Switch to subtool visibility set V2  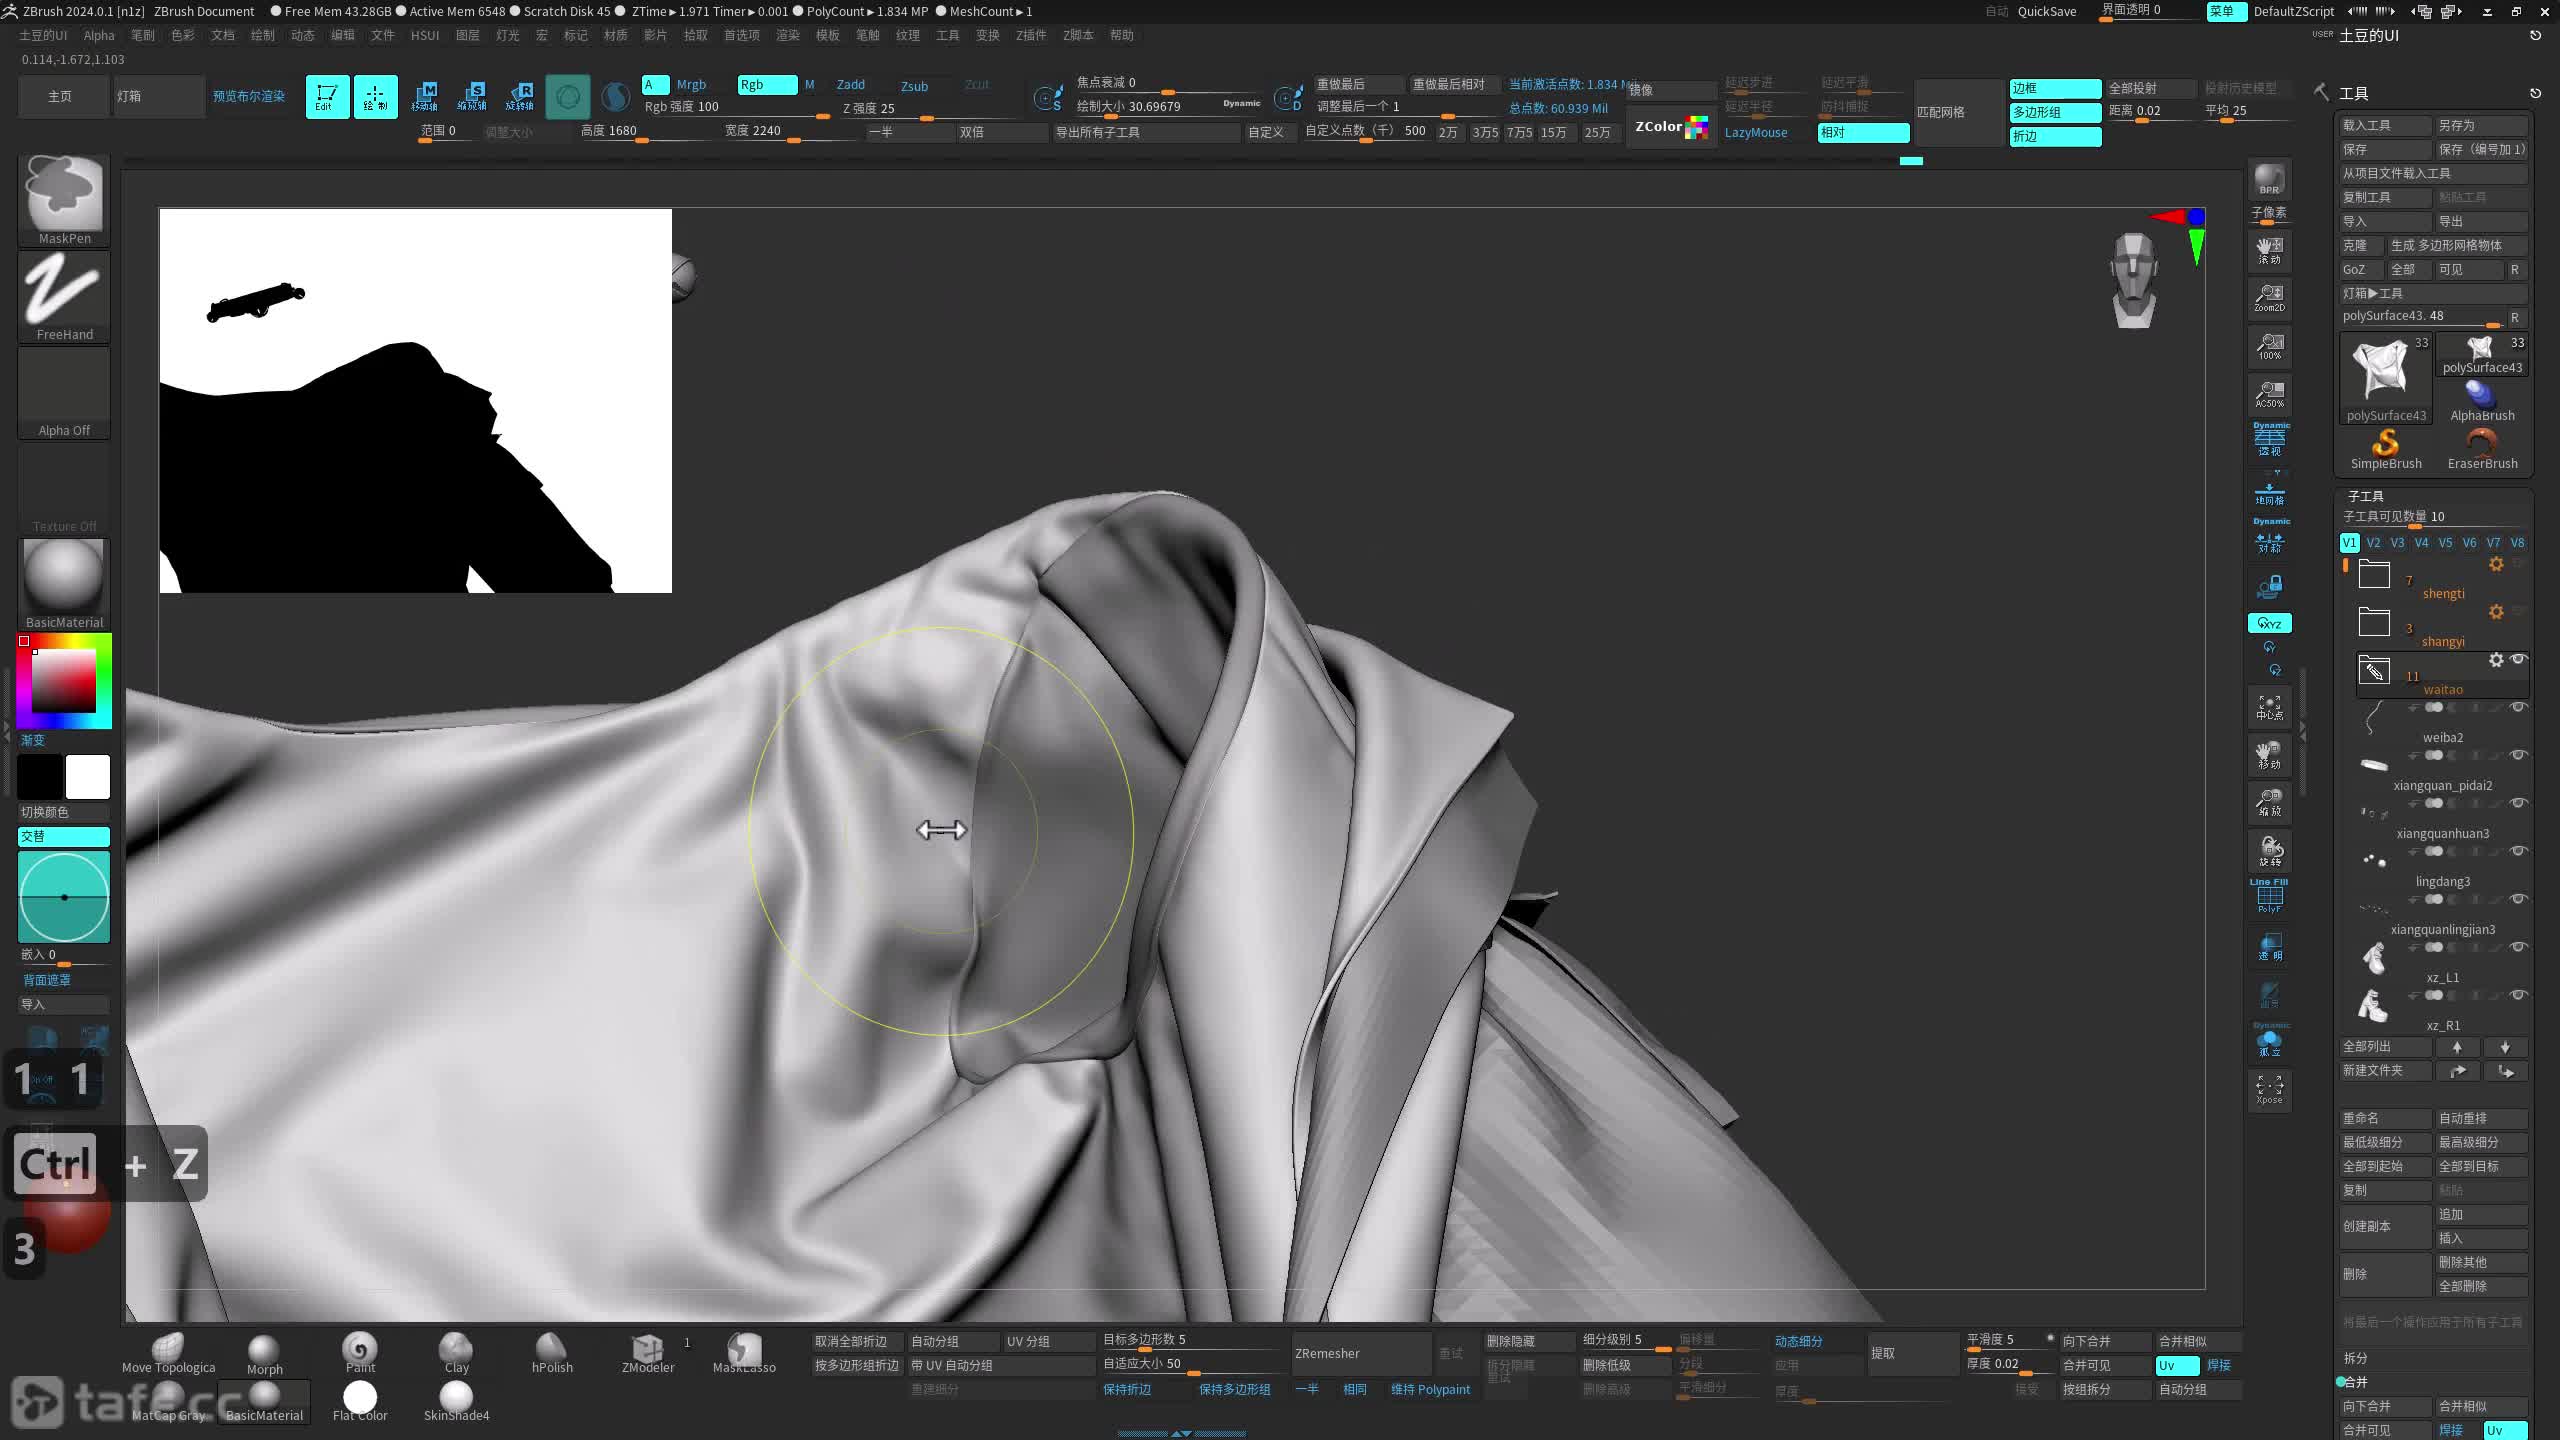2373,543
